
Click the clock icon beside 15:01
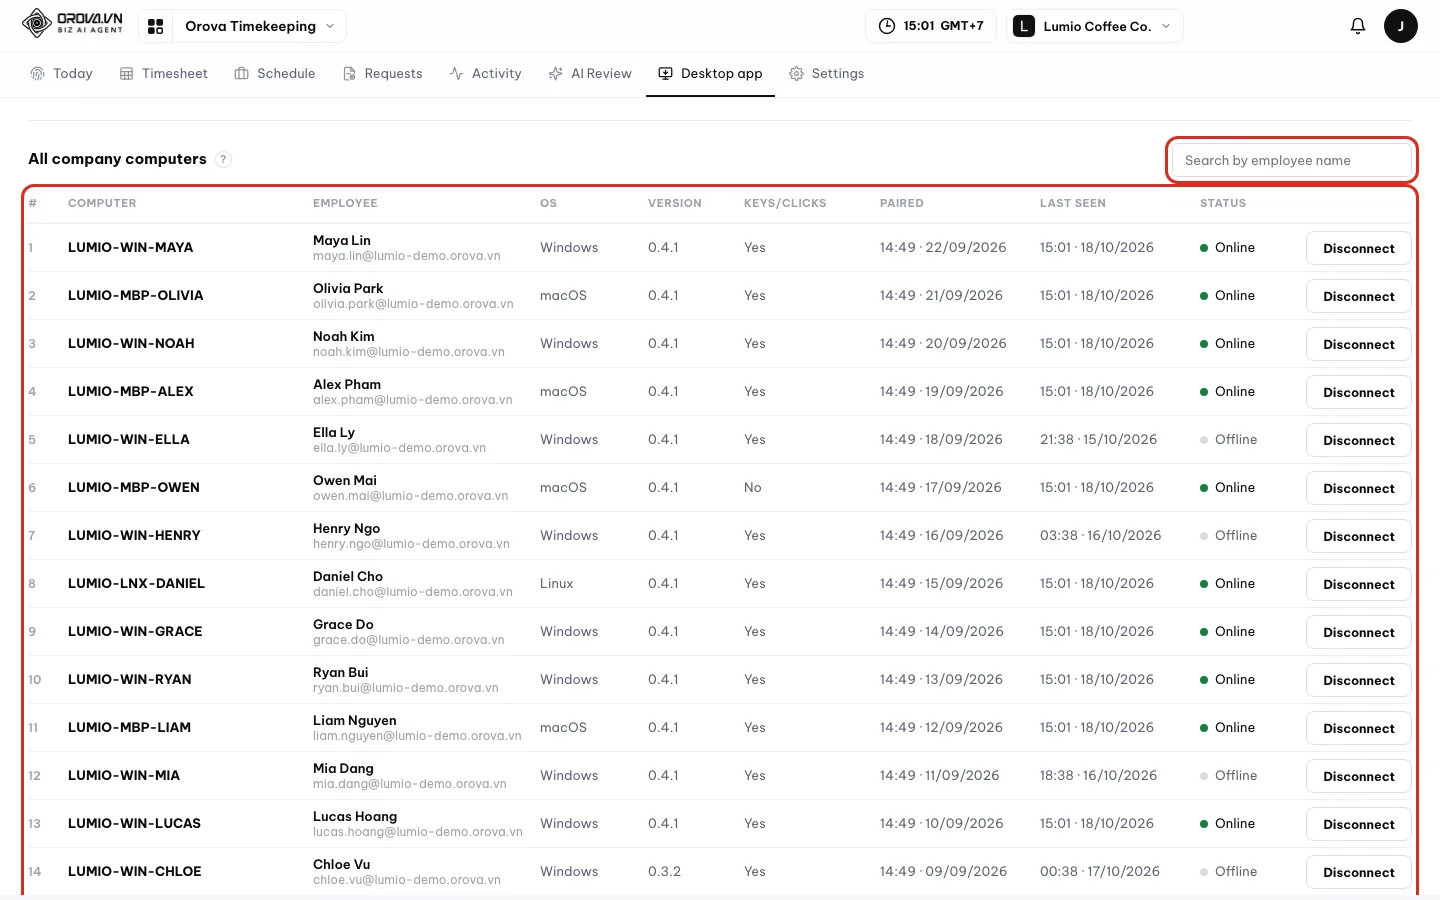pyautogui.click(x=886, y=26)
